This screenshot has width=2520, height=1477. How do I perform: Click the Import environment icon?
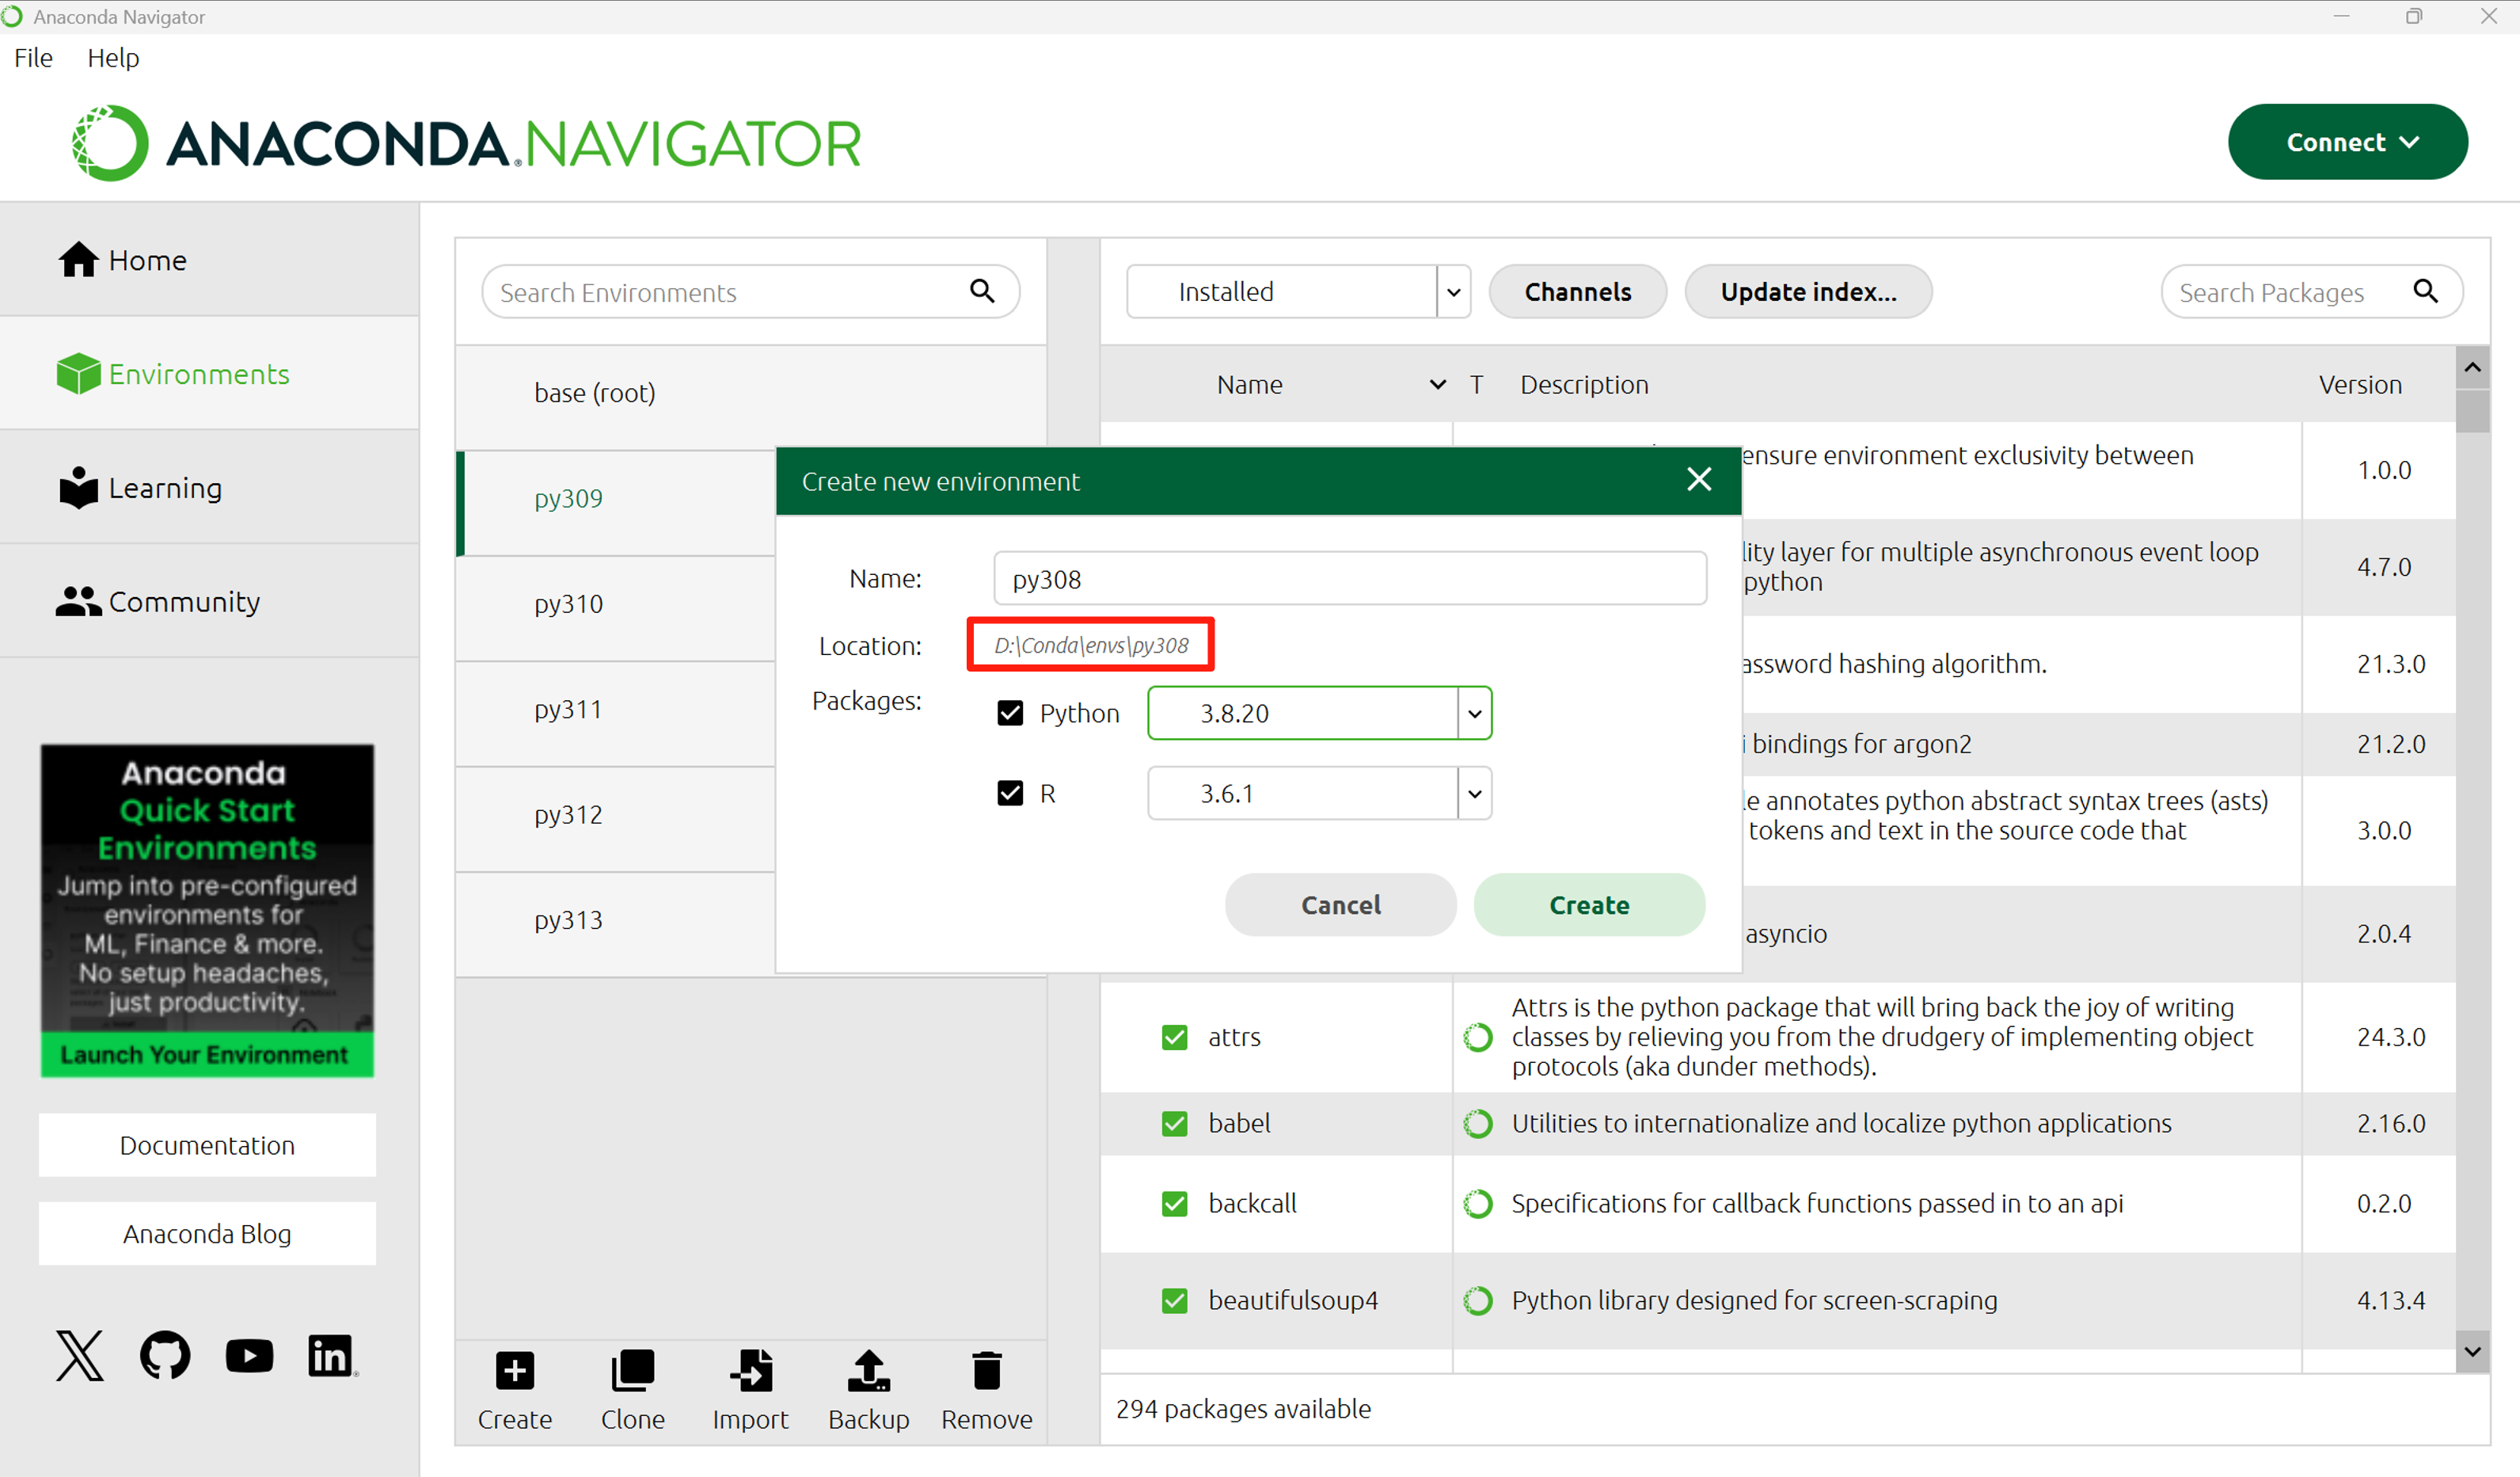(x=751, y=1371)
